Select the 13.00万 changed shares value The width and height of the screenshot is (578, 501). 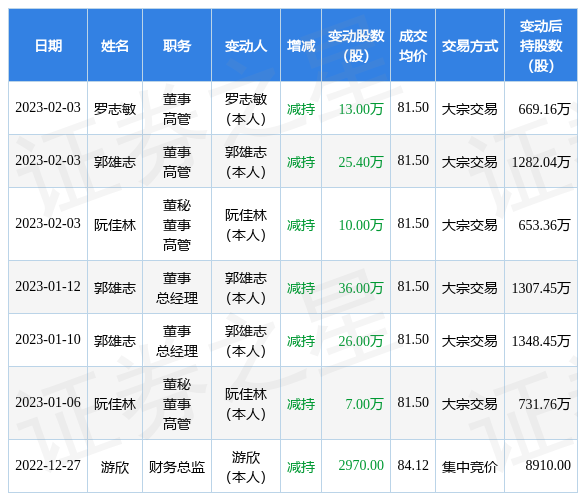pyautogui.click(x=361, y=109)
